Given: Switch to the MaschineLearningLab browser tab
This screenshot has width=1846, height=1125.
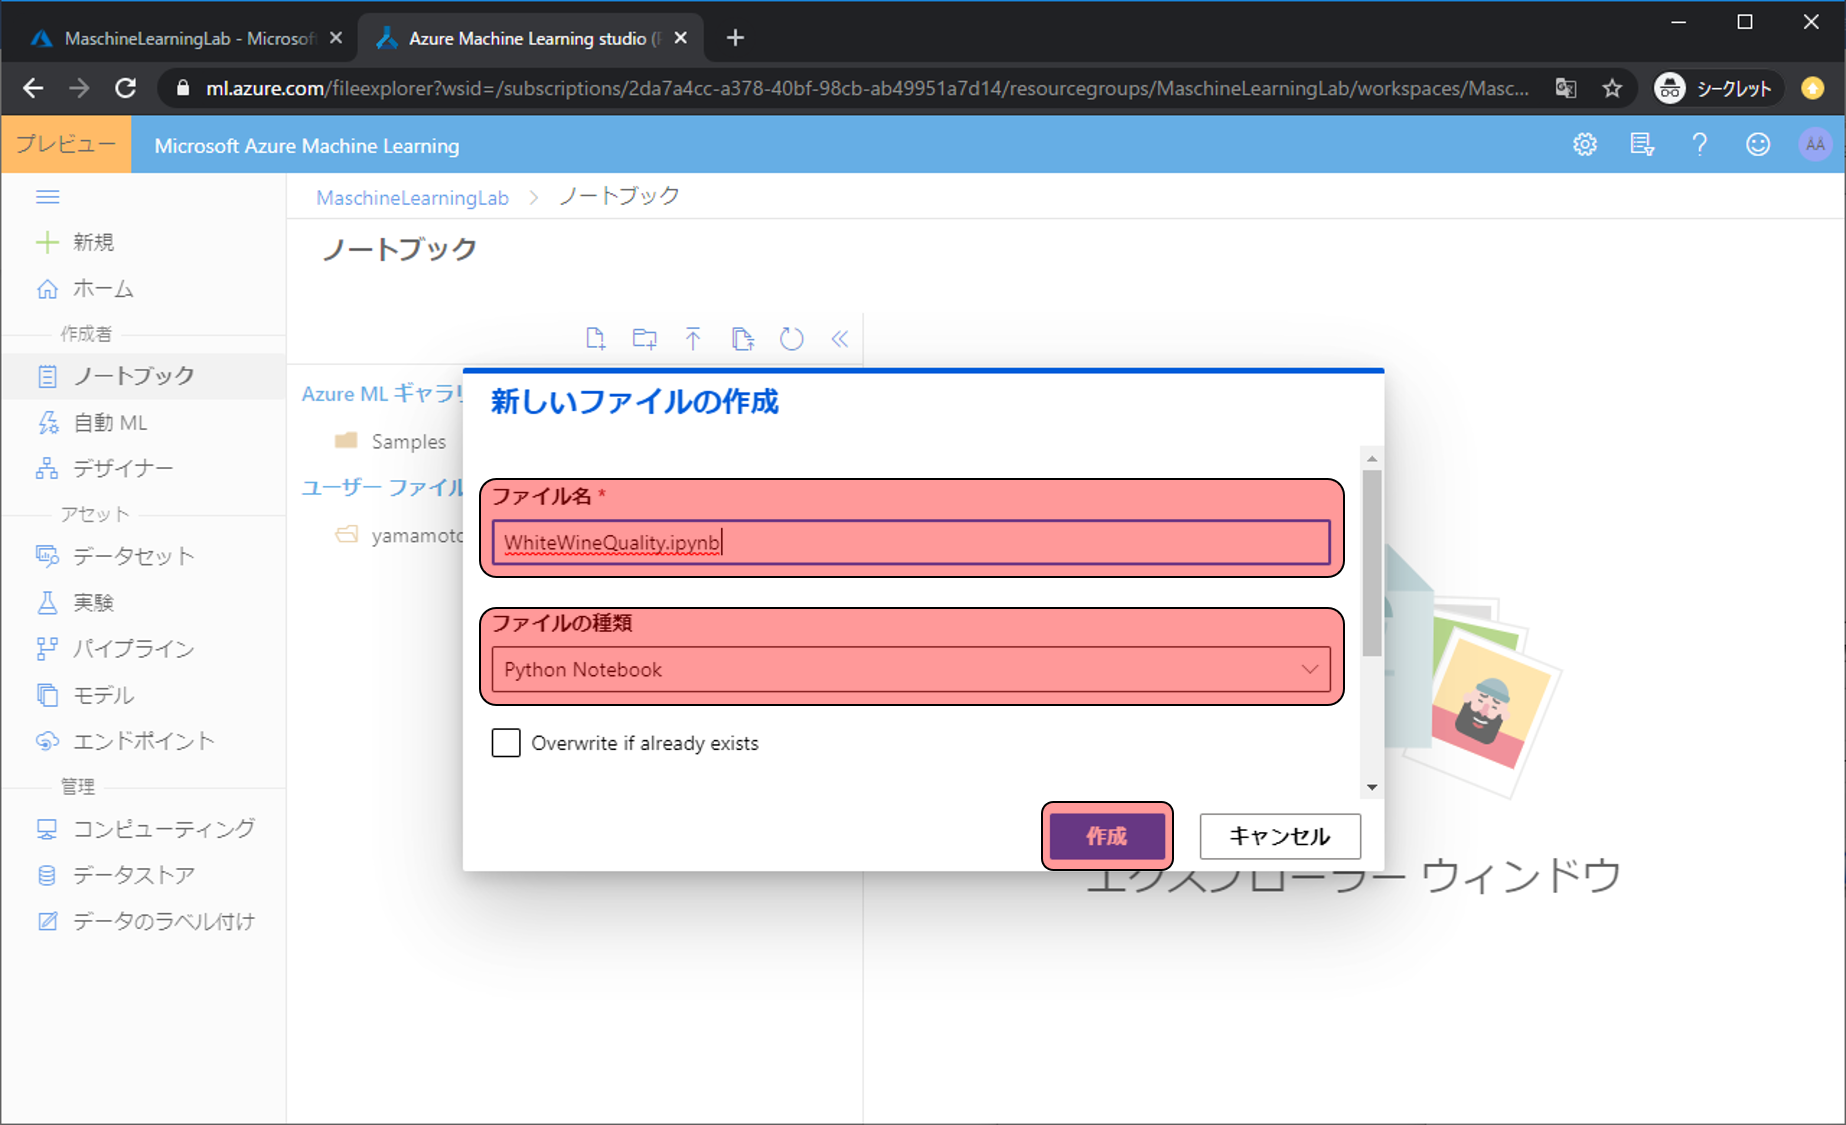Looking at the screenshot, I should tap(180, 38).
